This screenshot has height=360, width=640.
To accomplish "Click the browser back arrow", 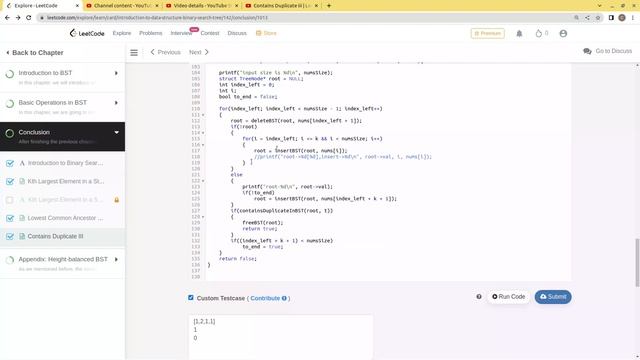I will (x=7, y=18).
